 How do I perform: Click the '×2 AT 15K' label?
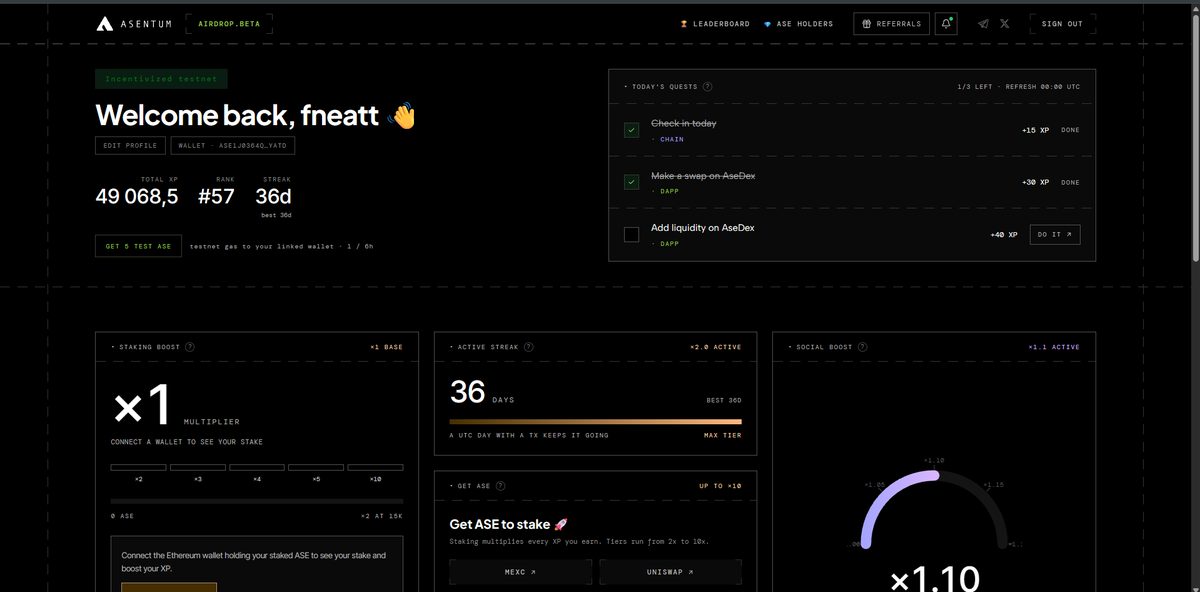382,516
